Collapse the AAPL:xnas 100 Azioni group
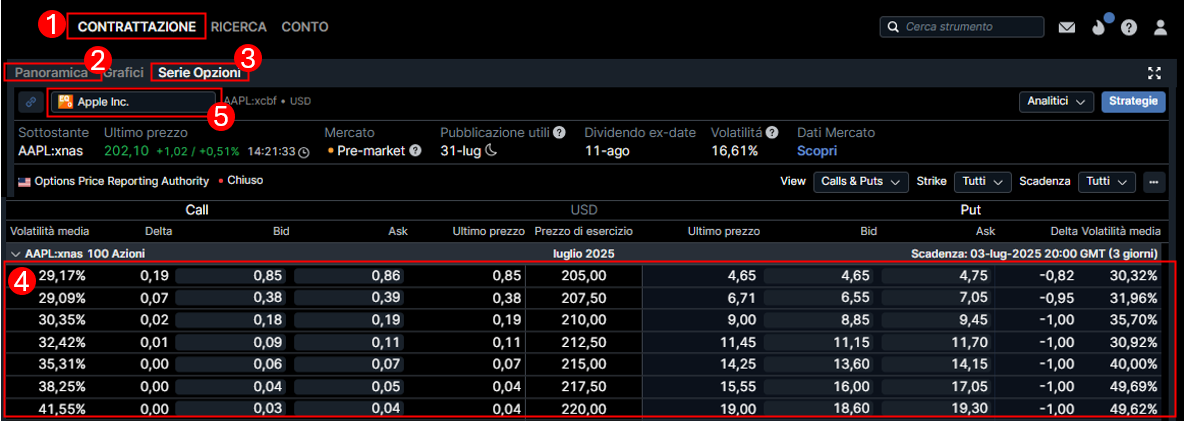 coord(15,254)
